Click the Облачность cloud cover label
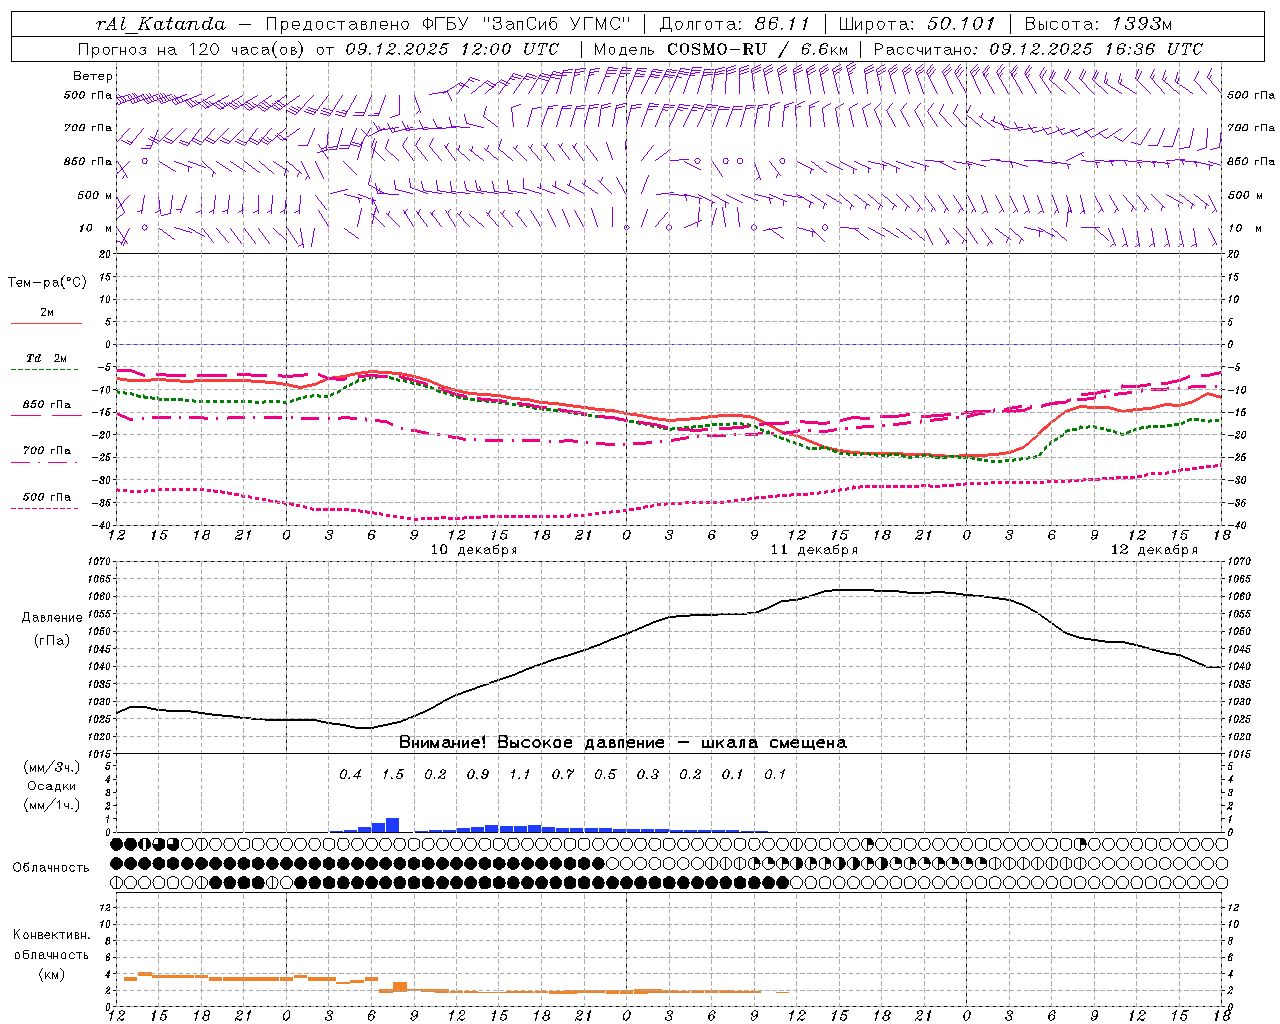The image size is (1280, 1024). point(51,868)
